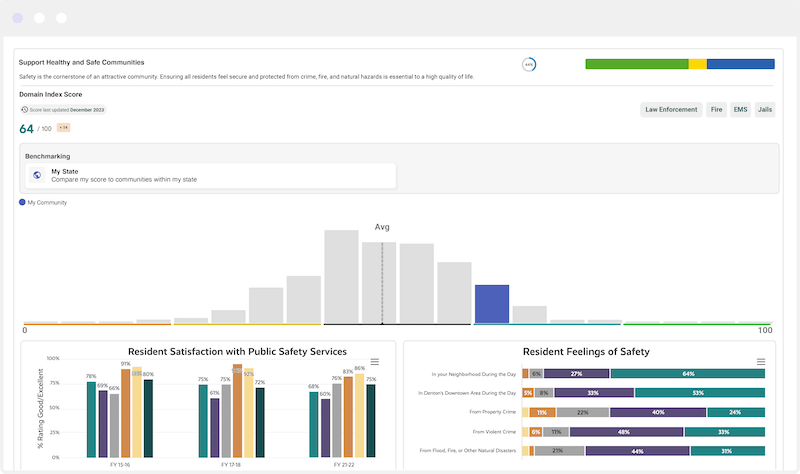
Task: Click the 64% teal segment, Neighborhood During the Day
Action: pyautogui.click(x=688, y=374)
